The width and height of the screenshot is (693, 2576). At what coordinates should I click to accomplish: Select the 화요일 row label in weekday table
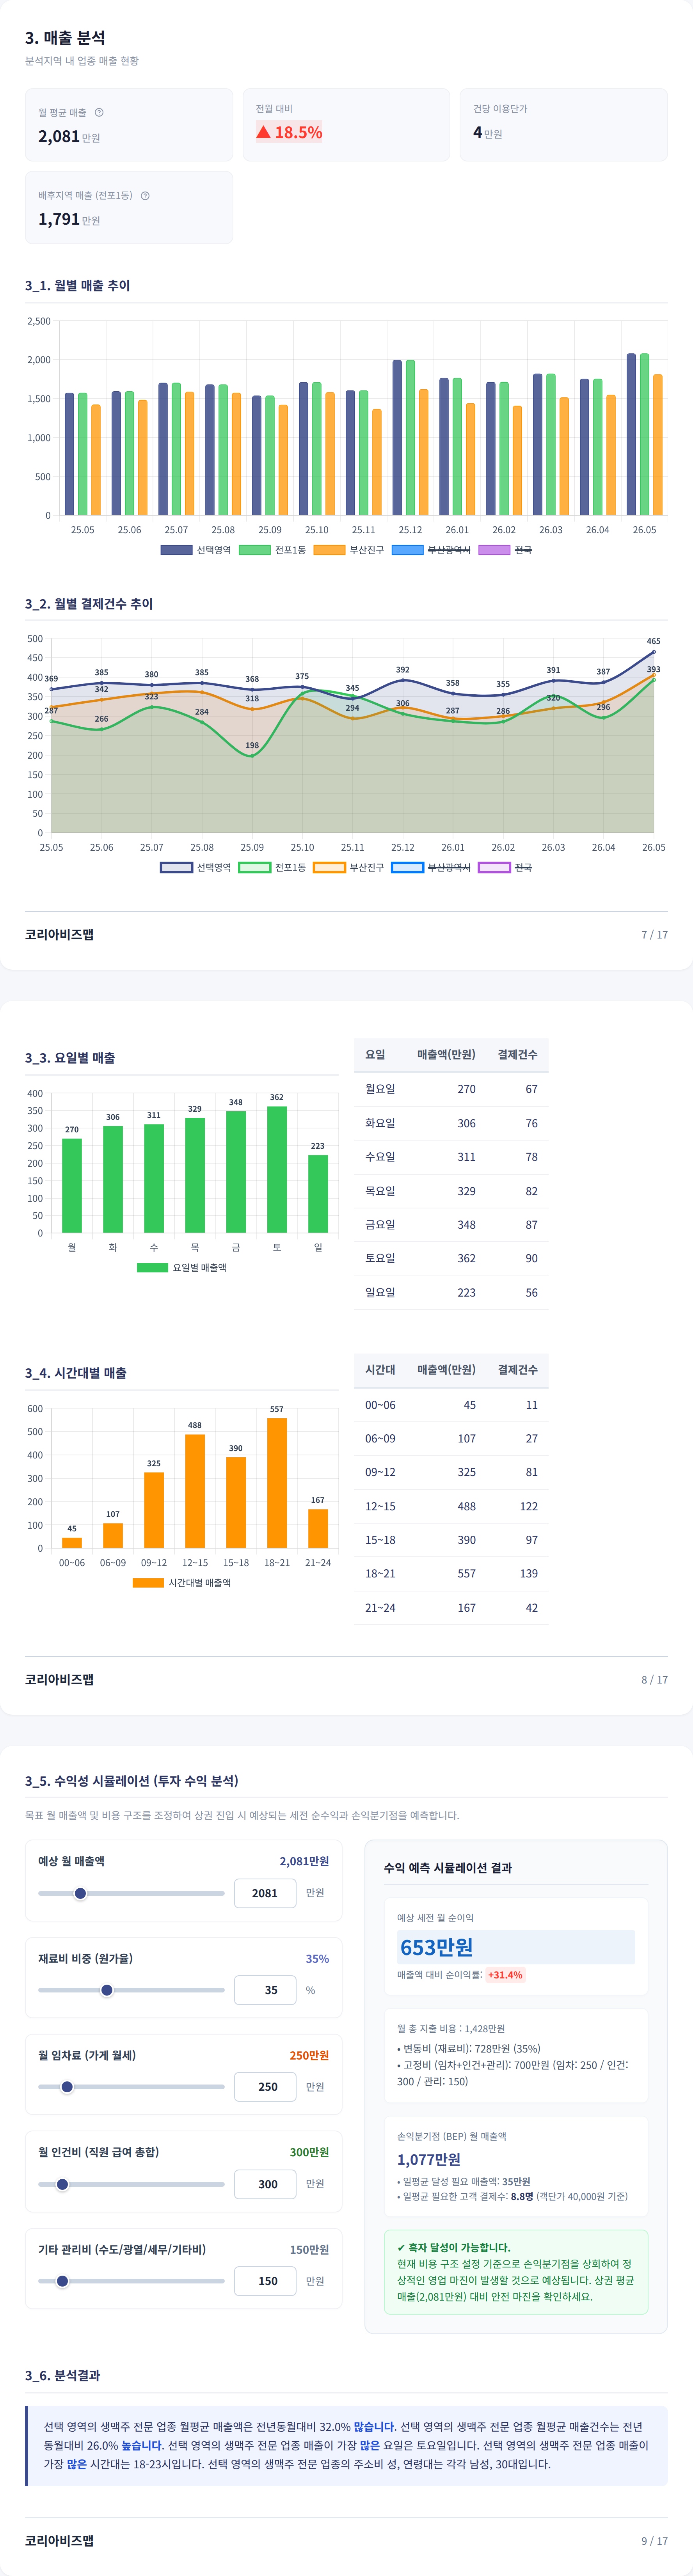click(380, 1123)
